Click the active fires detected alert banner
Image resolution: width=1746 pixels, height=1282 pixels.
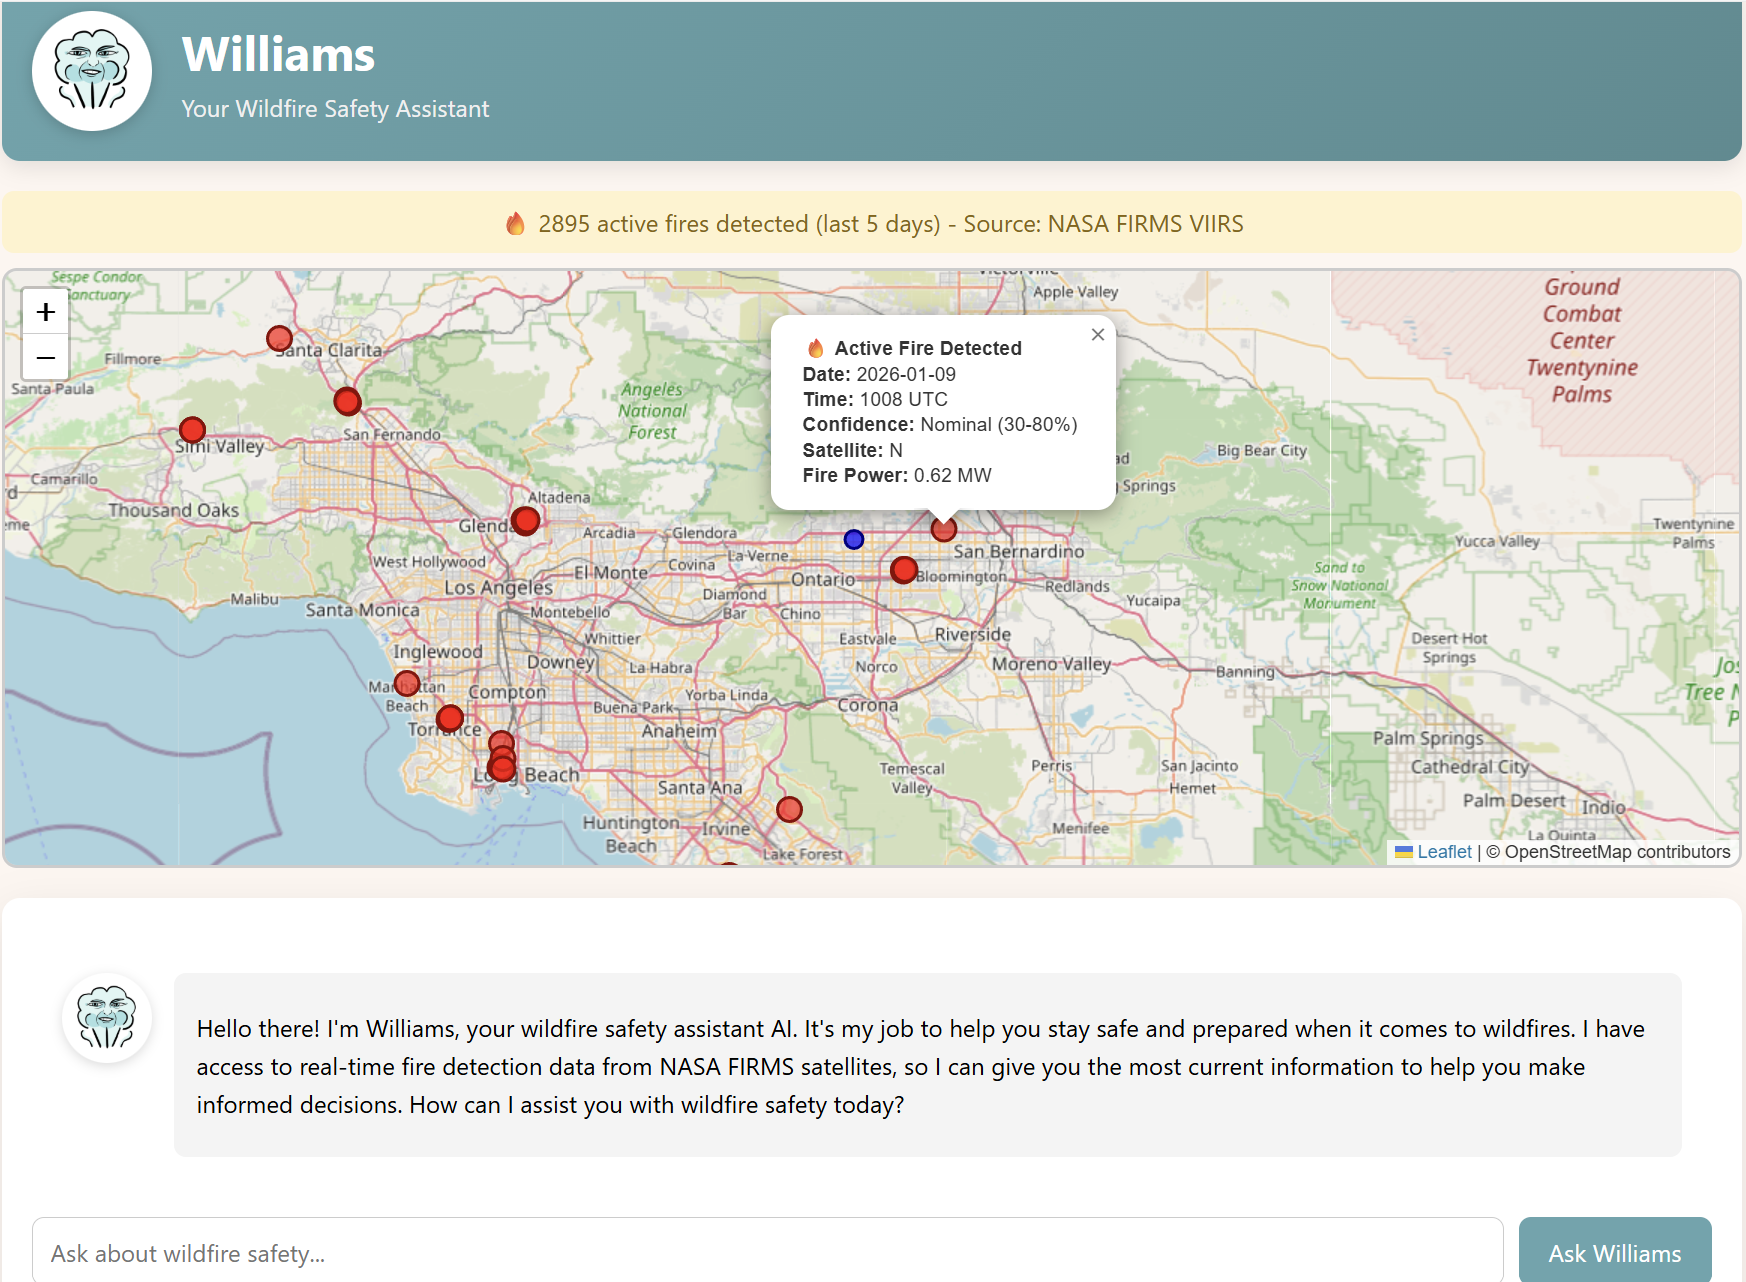[x=872, y=223]
